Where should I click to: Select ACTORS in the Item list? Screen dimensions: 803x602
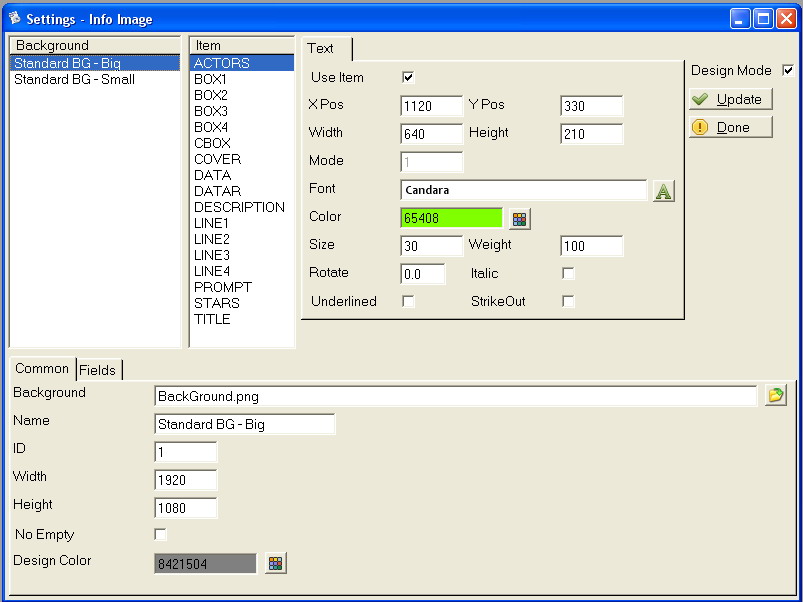click(242, 63)
